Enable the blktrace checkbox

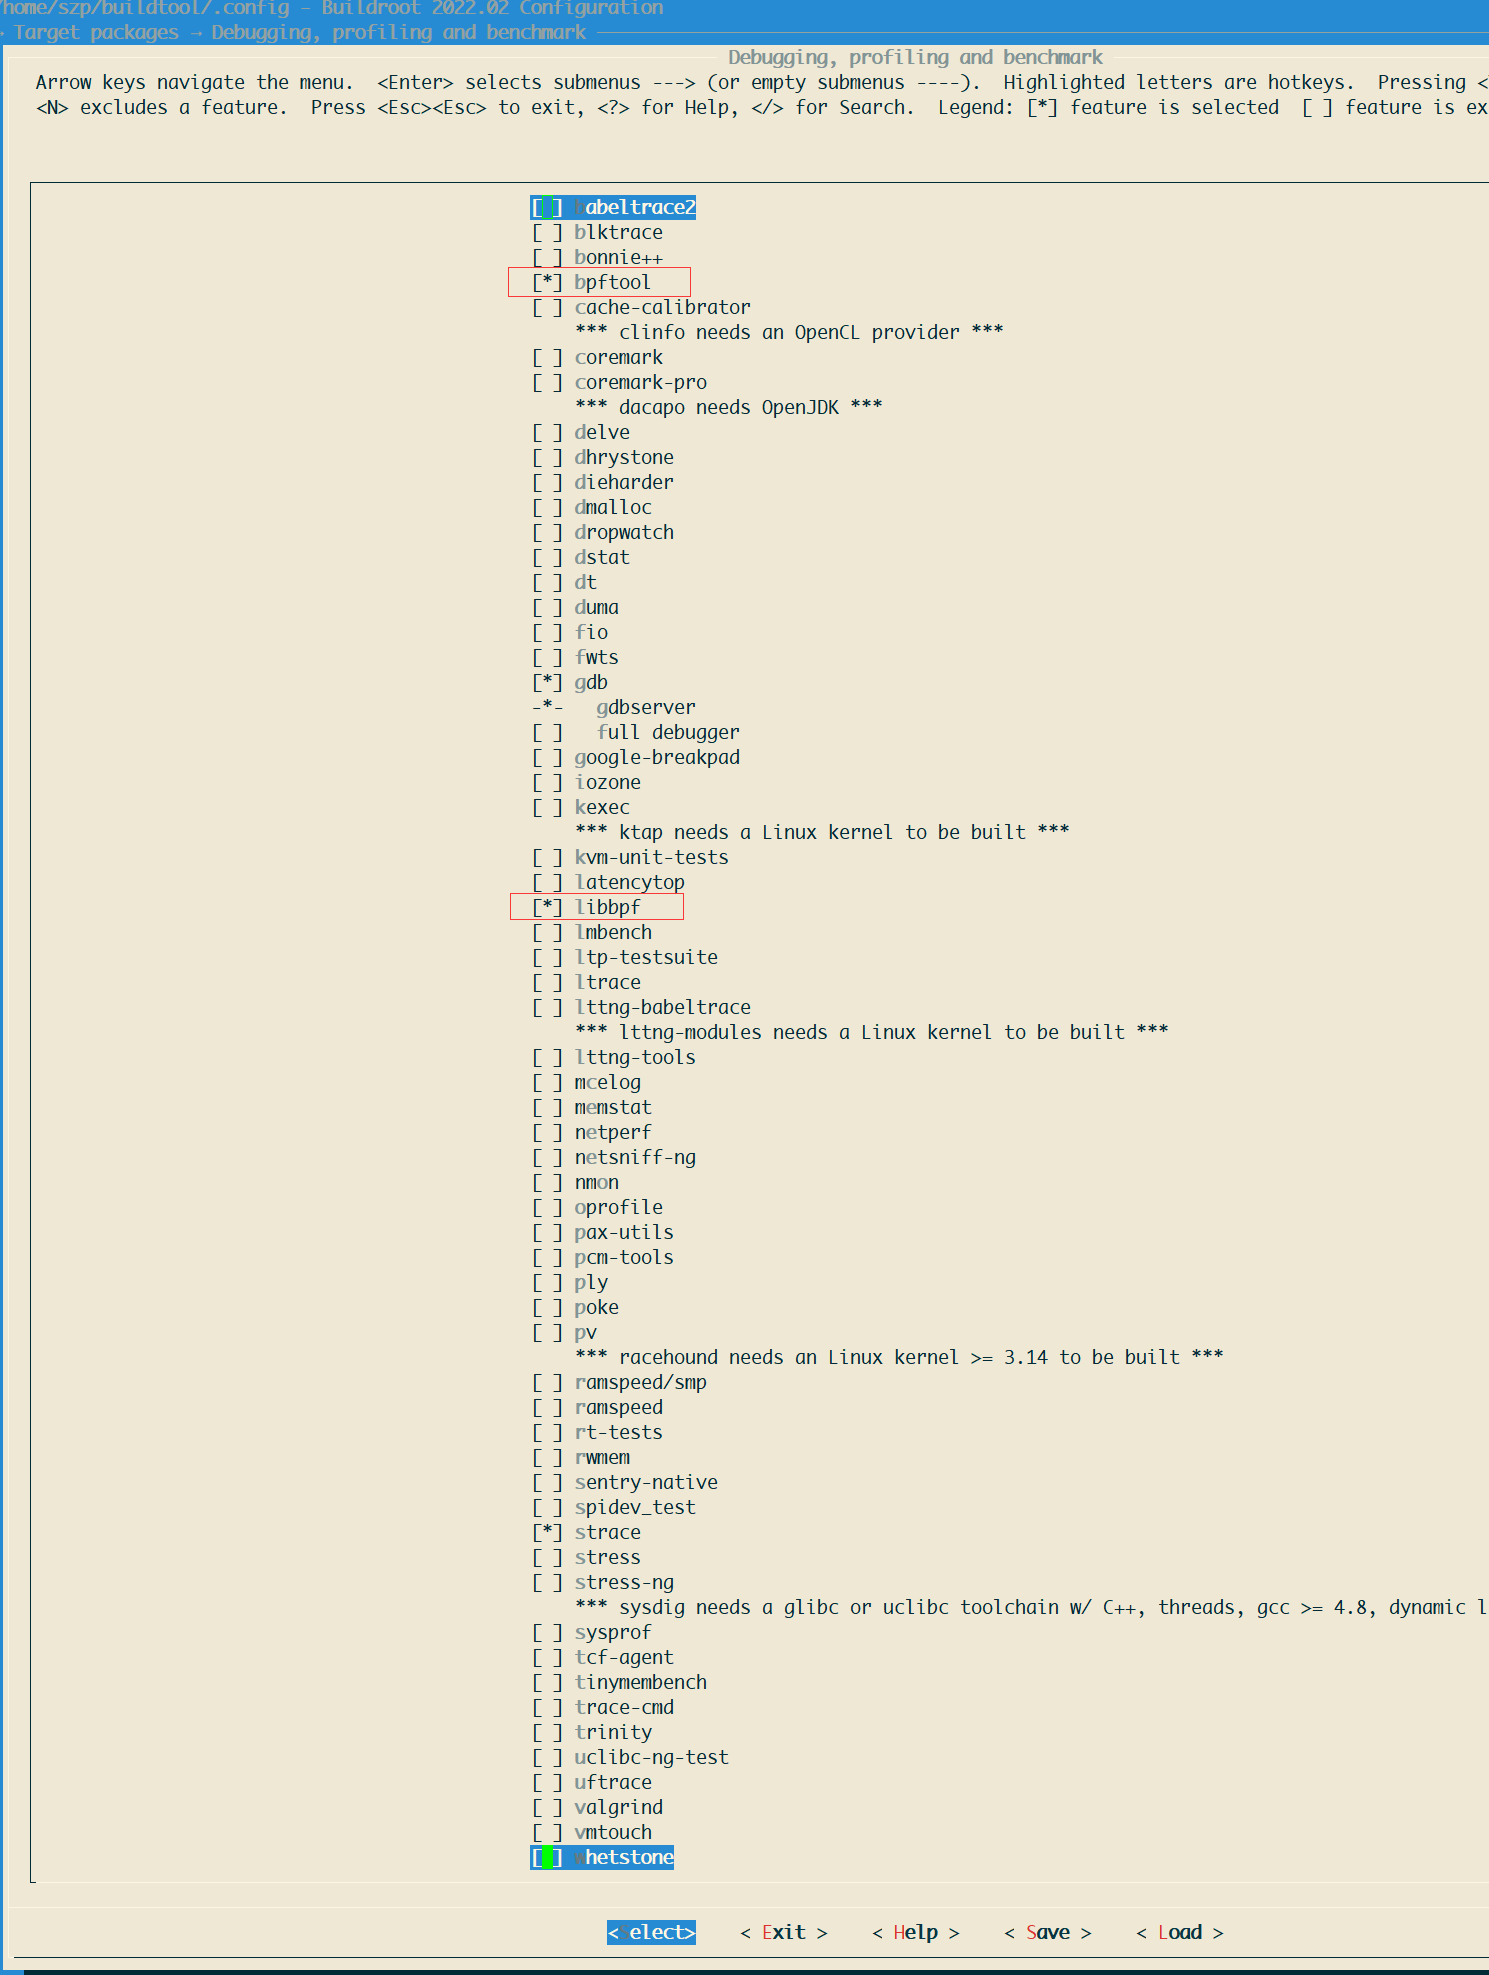(x=547, y=232)
